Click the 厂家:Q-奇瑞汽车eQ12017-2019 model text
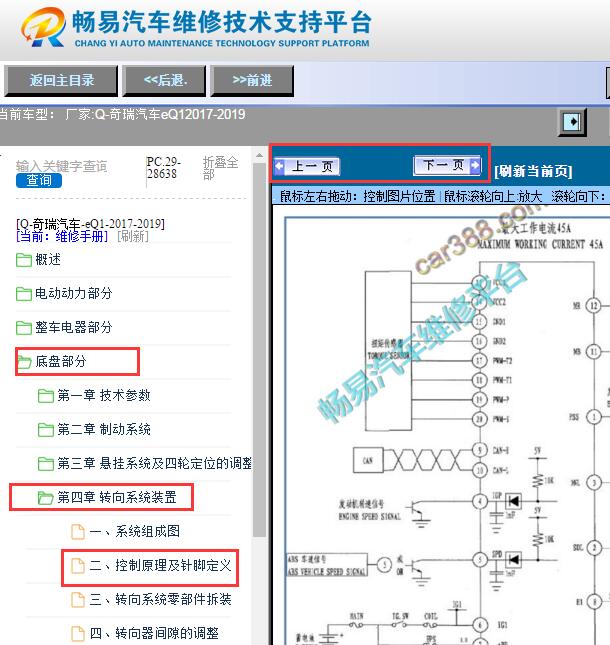 pos(155,114)
